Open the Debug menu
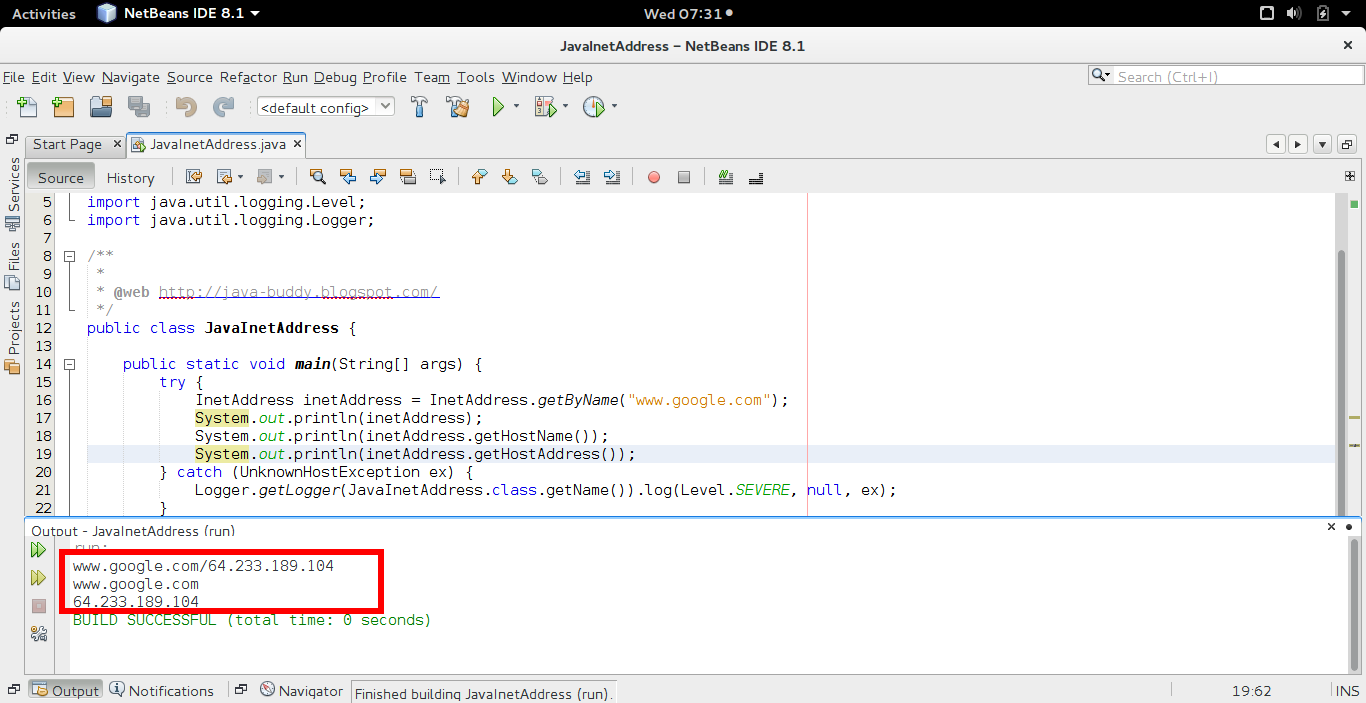The image size is (1366, 703). tap(335, 77)
